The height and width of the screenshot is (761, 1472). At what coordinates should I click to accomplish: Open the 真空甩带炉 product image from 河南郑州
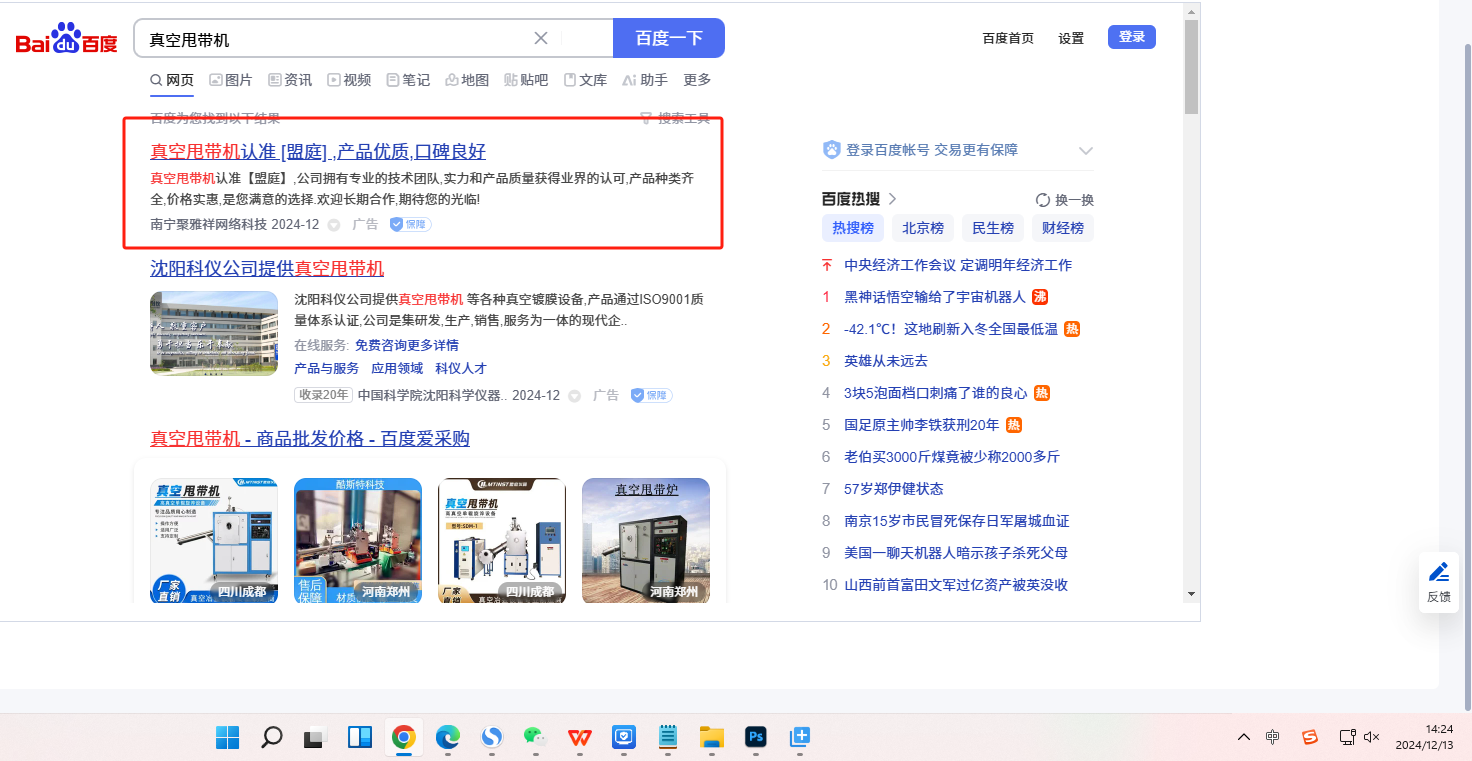(646, 540)
